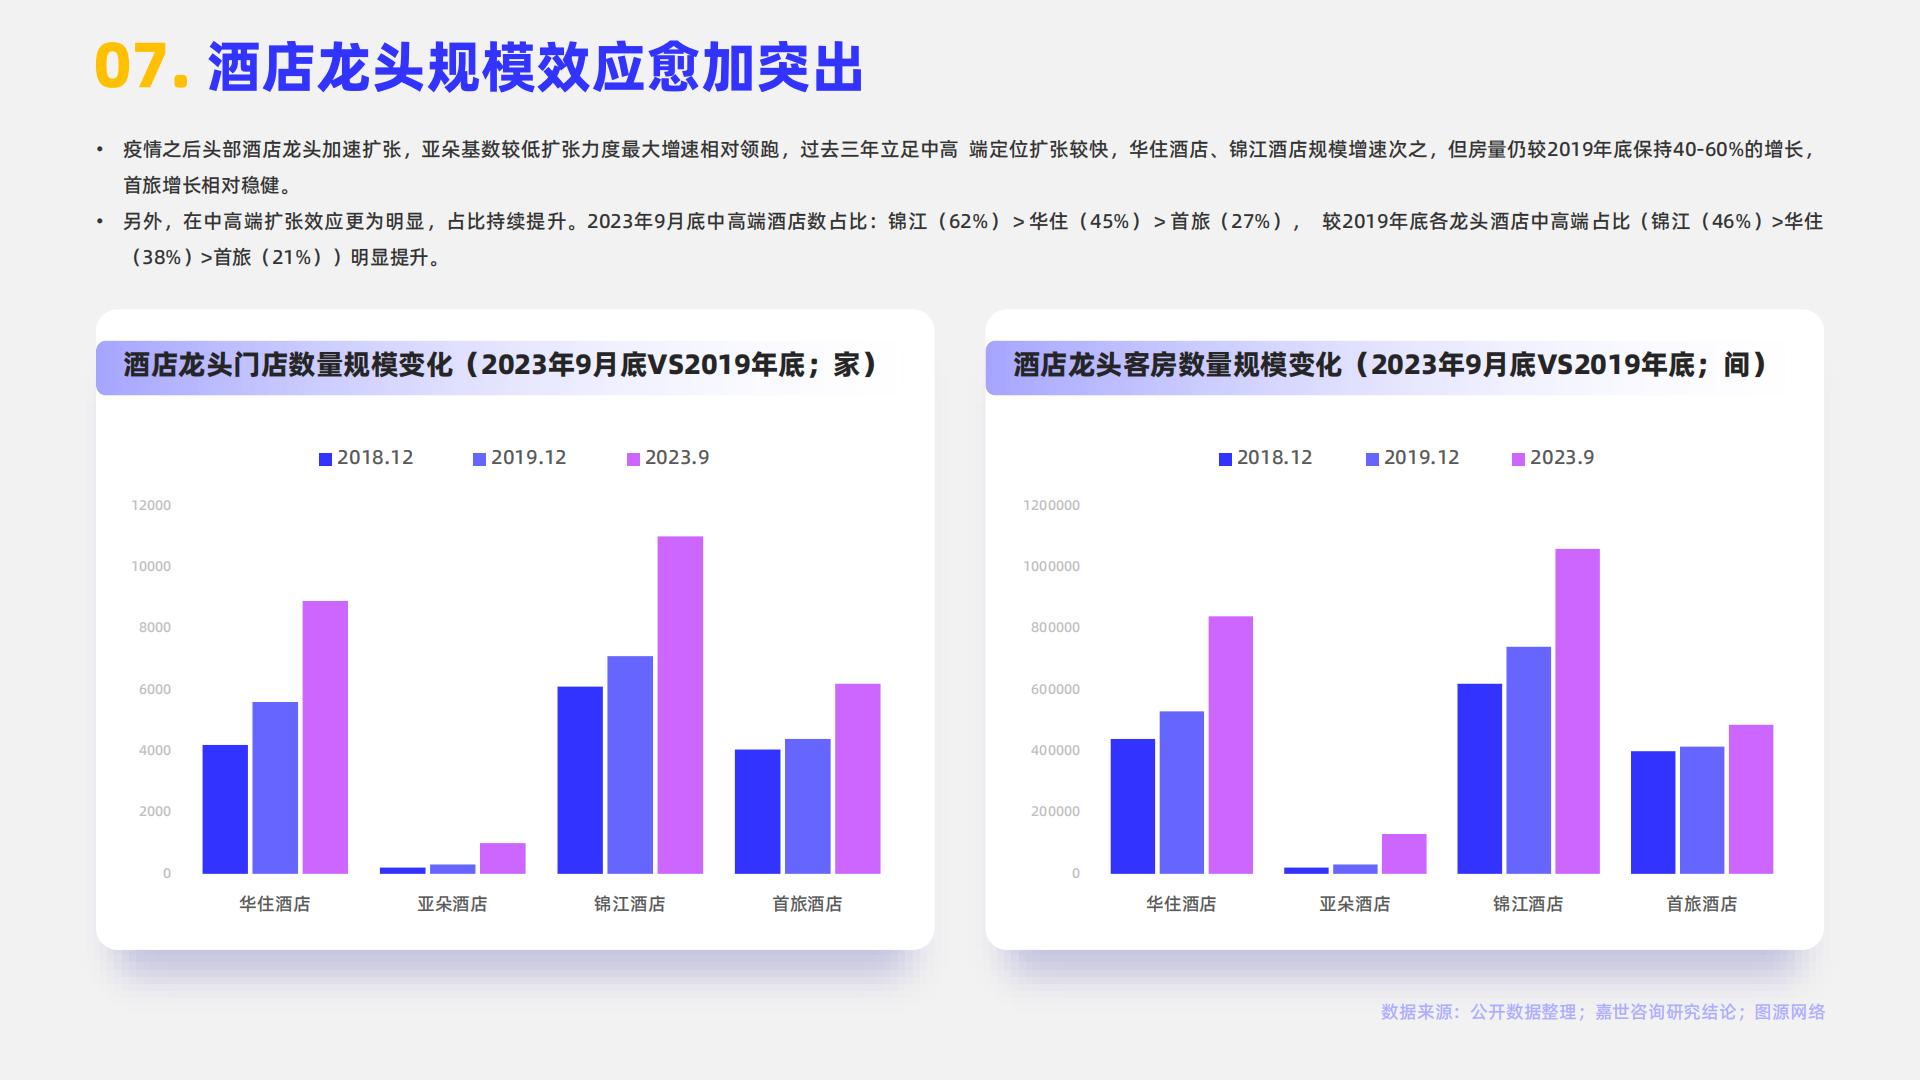Click the 400000 y-axis value in right chart

(x=1055, y=751)
